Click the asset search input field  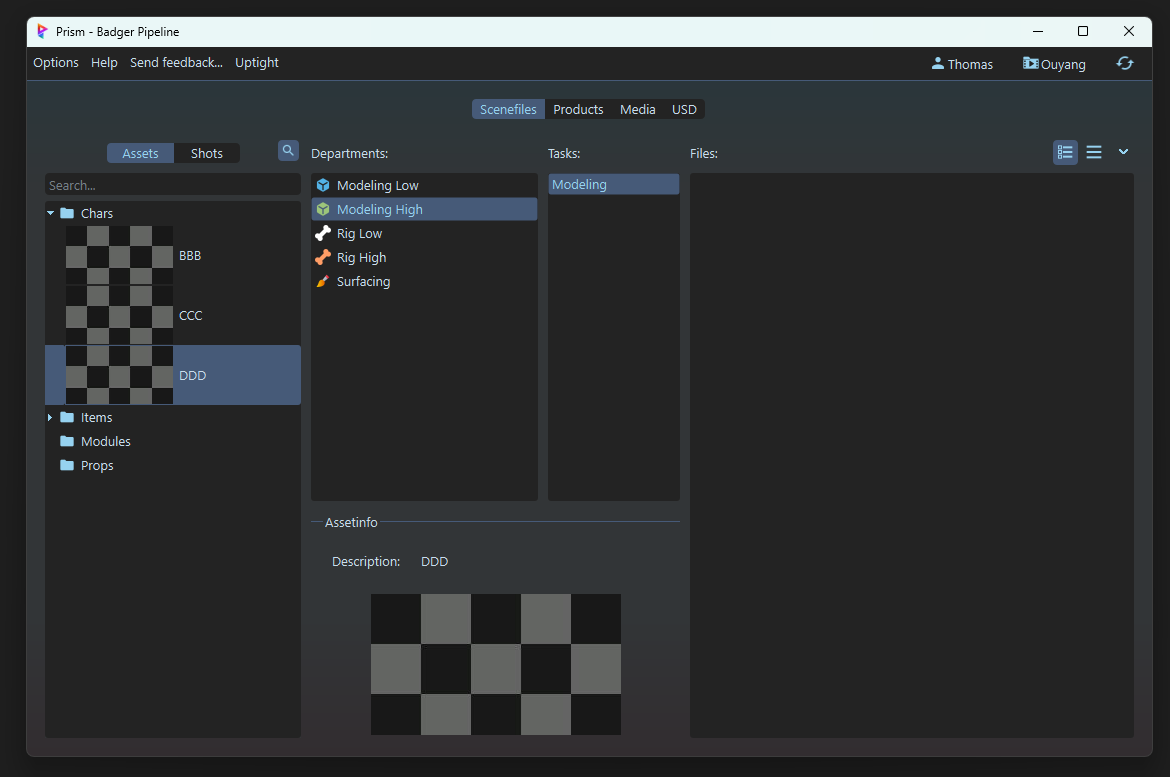tap(172, 185)
